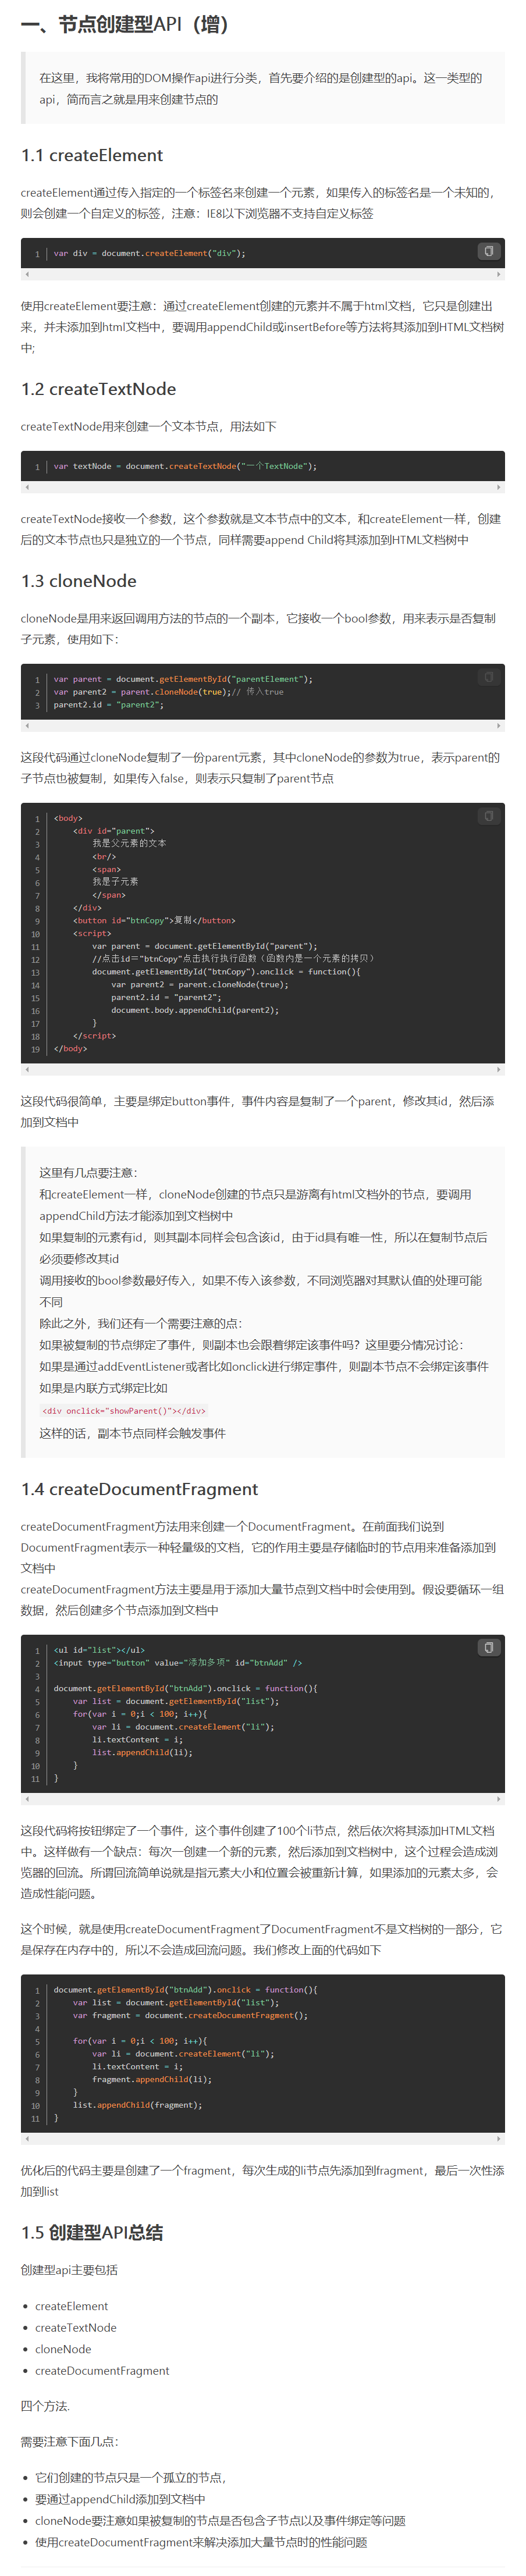Click code line var textNode = document.createTextNode
This screenshot has width=526, height=2576.
[x=185, y=466]
